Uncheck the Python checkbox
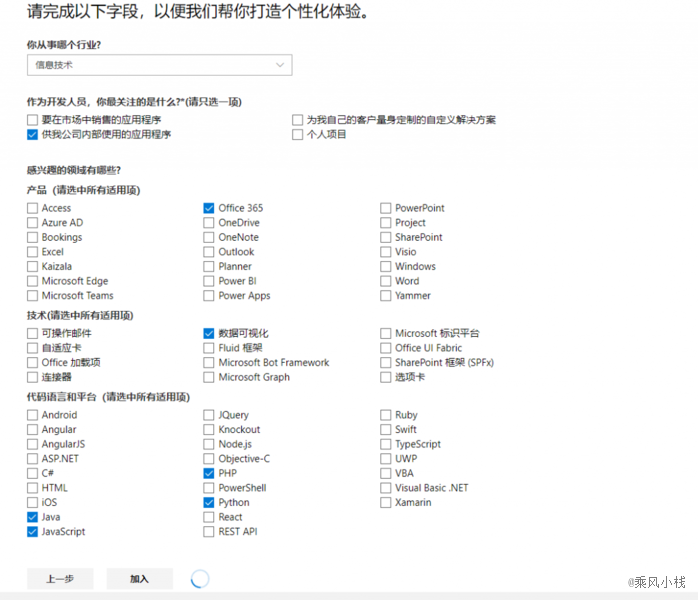 click(x=208, y=503)
